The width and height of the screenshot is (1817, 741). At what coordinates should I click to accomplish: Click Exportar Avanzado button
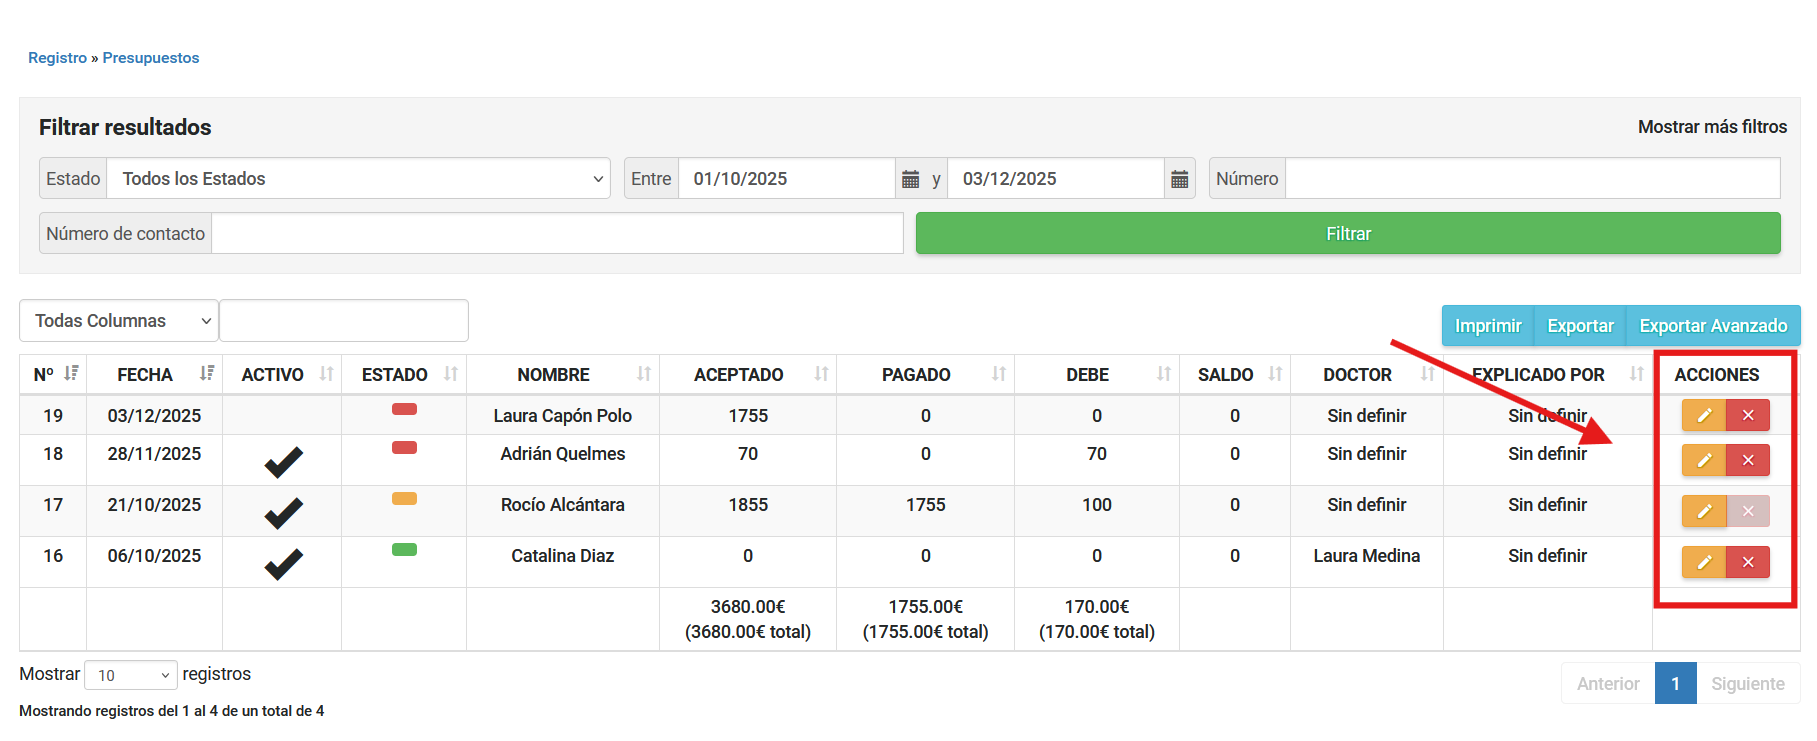coord(1712,326)
